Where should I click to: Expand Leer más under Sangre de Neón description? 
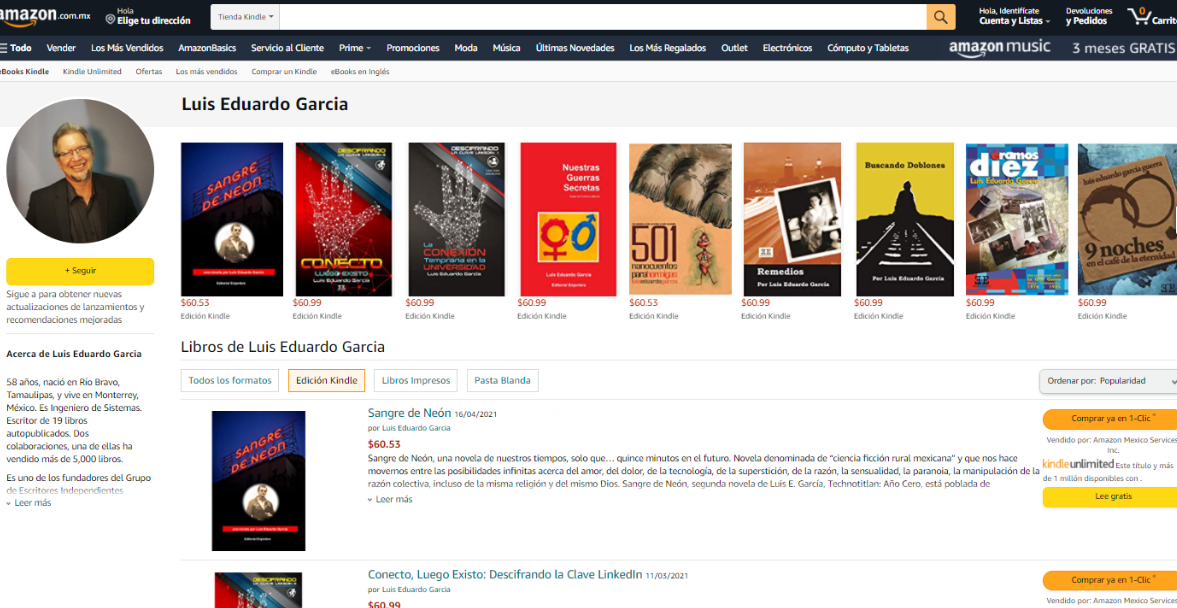coord(390,499)
